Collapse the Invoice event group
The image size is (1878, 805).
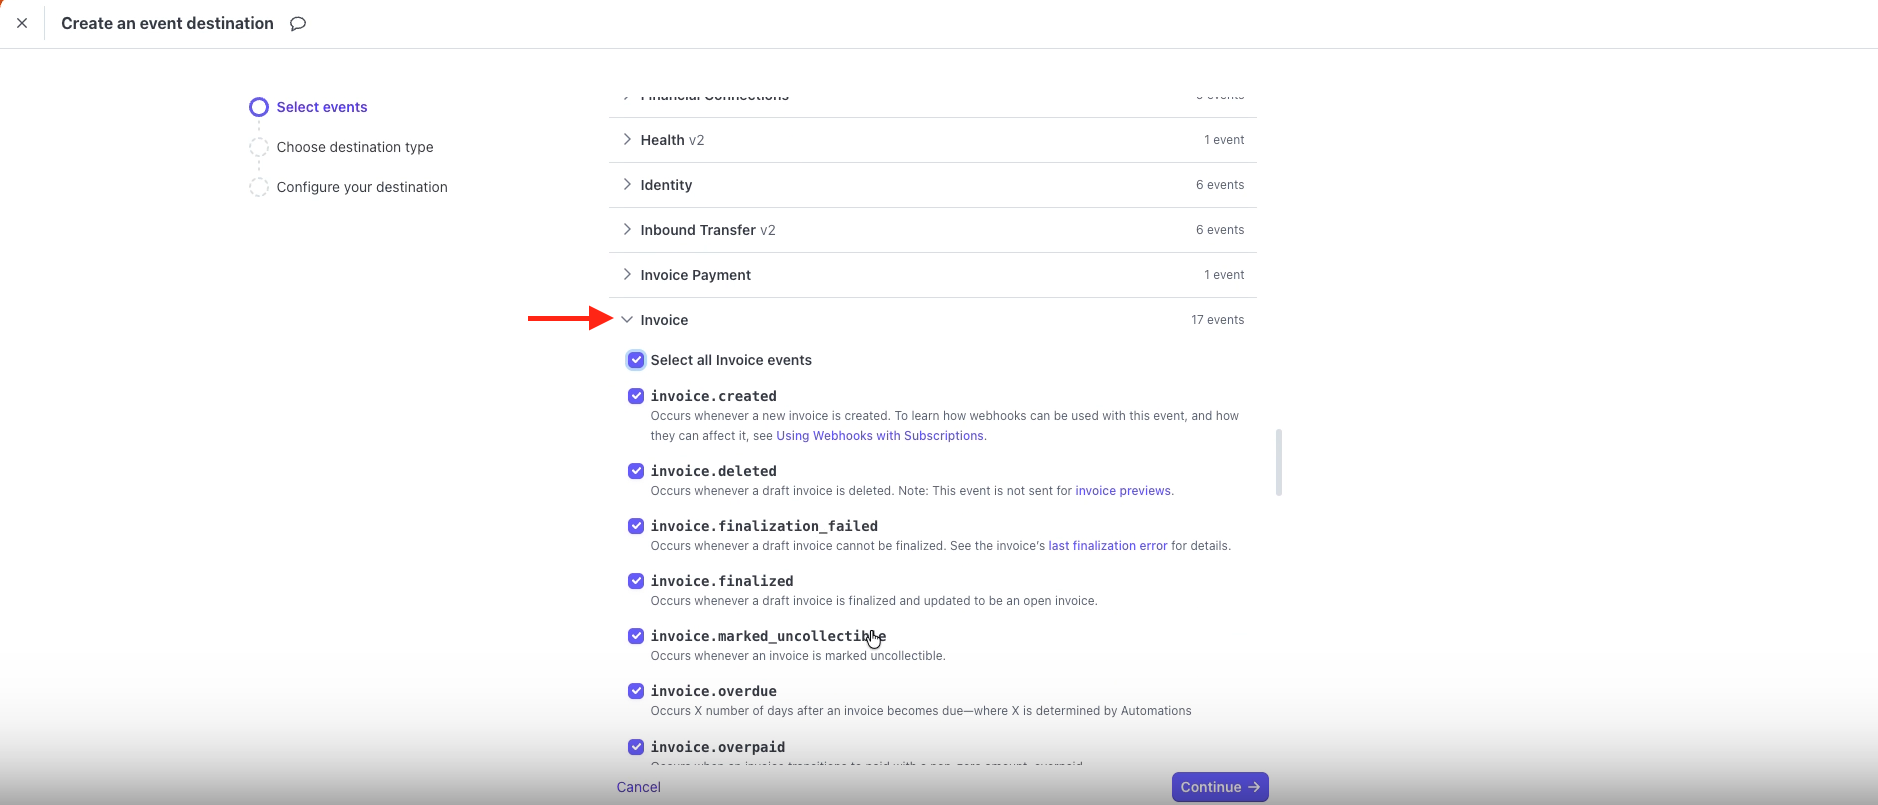[x=627, y=320]
